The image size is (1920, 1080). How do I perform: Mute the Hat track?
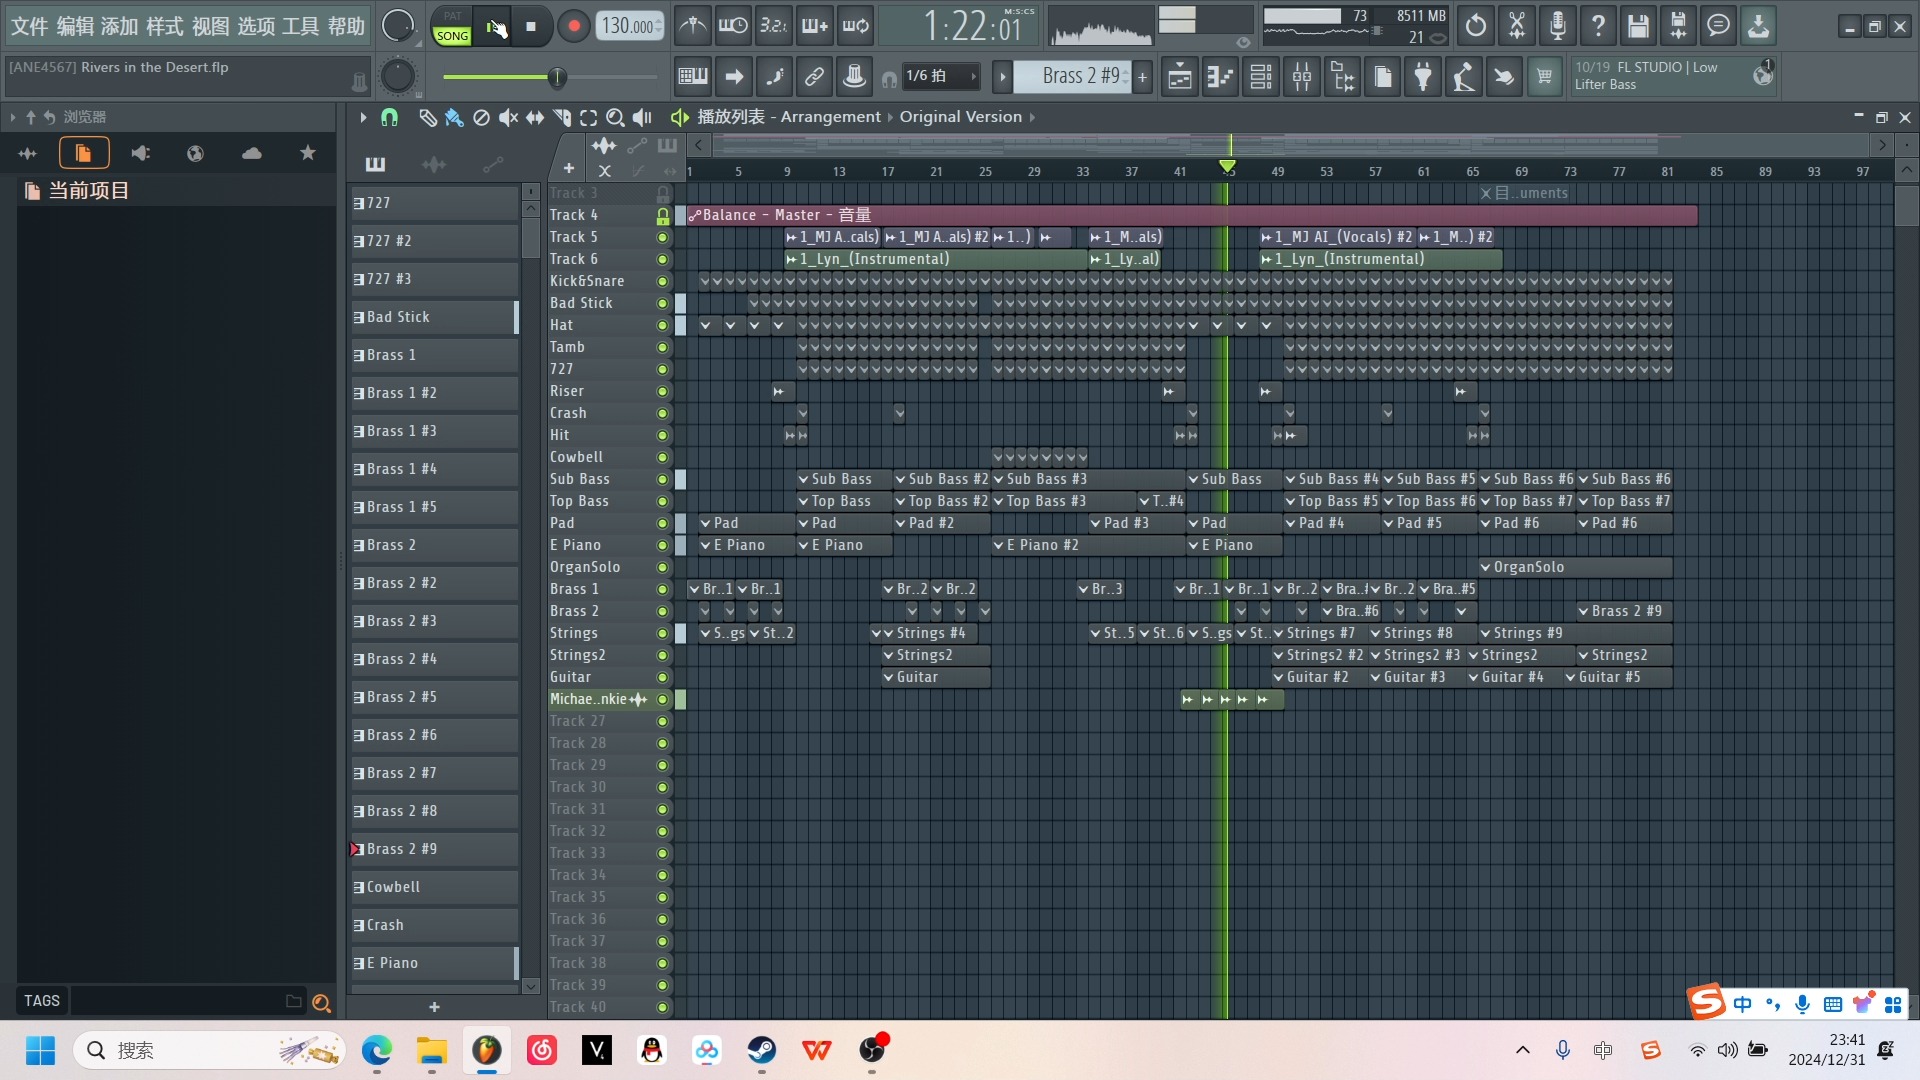pos(662,325)
